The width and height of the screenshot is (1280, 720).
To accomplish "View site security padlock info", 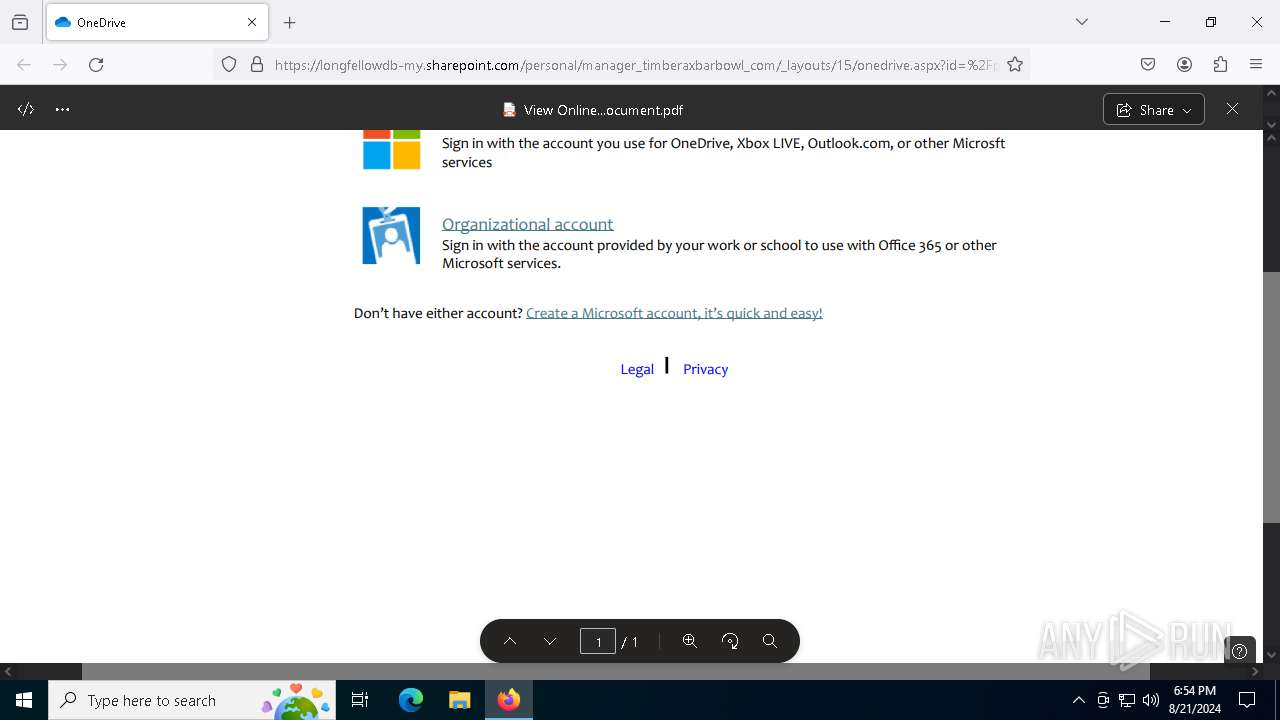I will click(257, 64).
